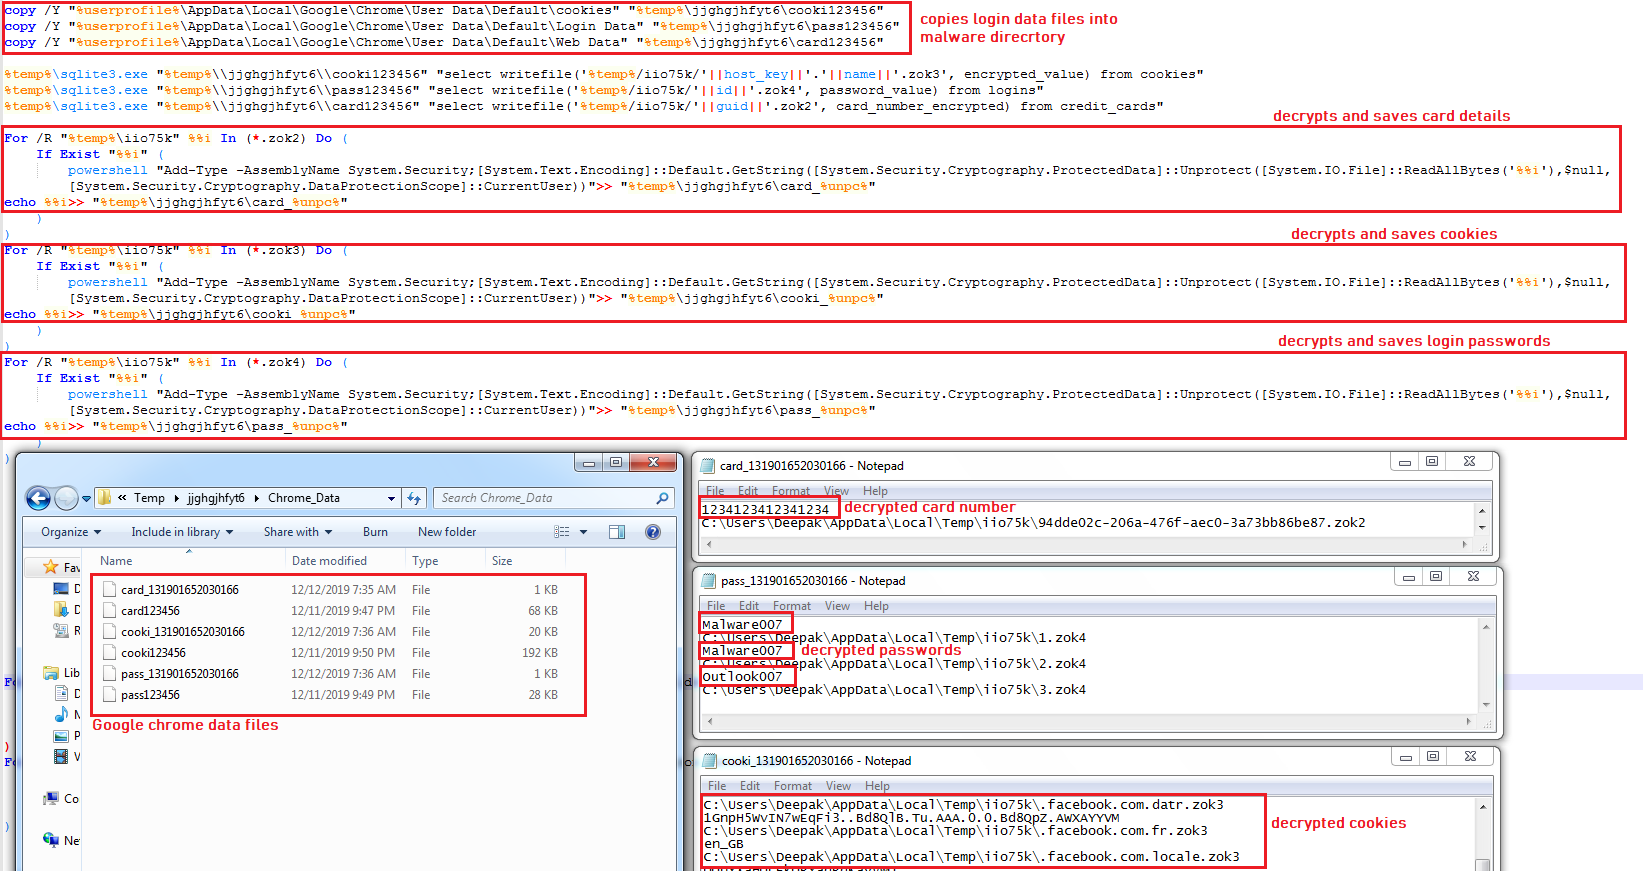Screen dimensions: 1643x871
Task: Expand the Include in library dropdown
Action: tap(182, 532)
